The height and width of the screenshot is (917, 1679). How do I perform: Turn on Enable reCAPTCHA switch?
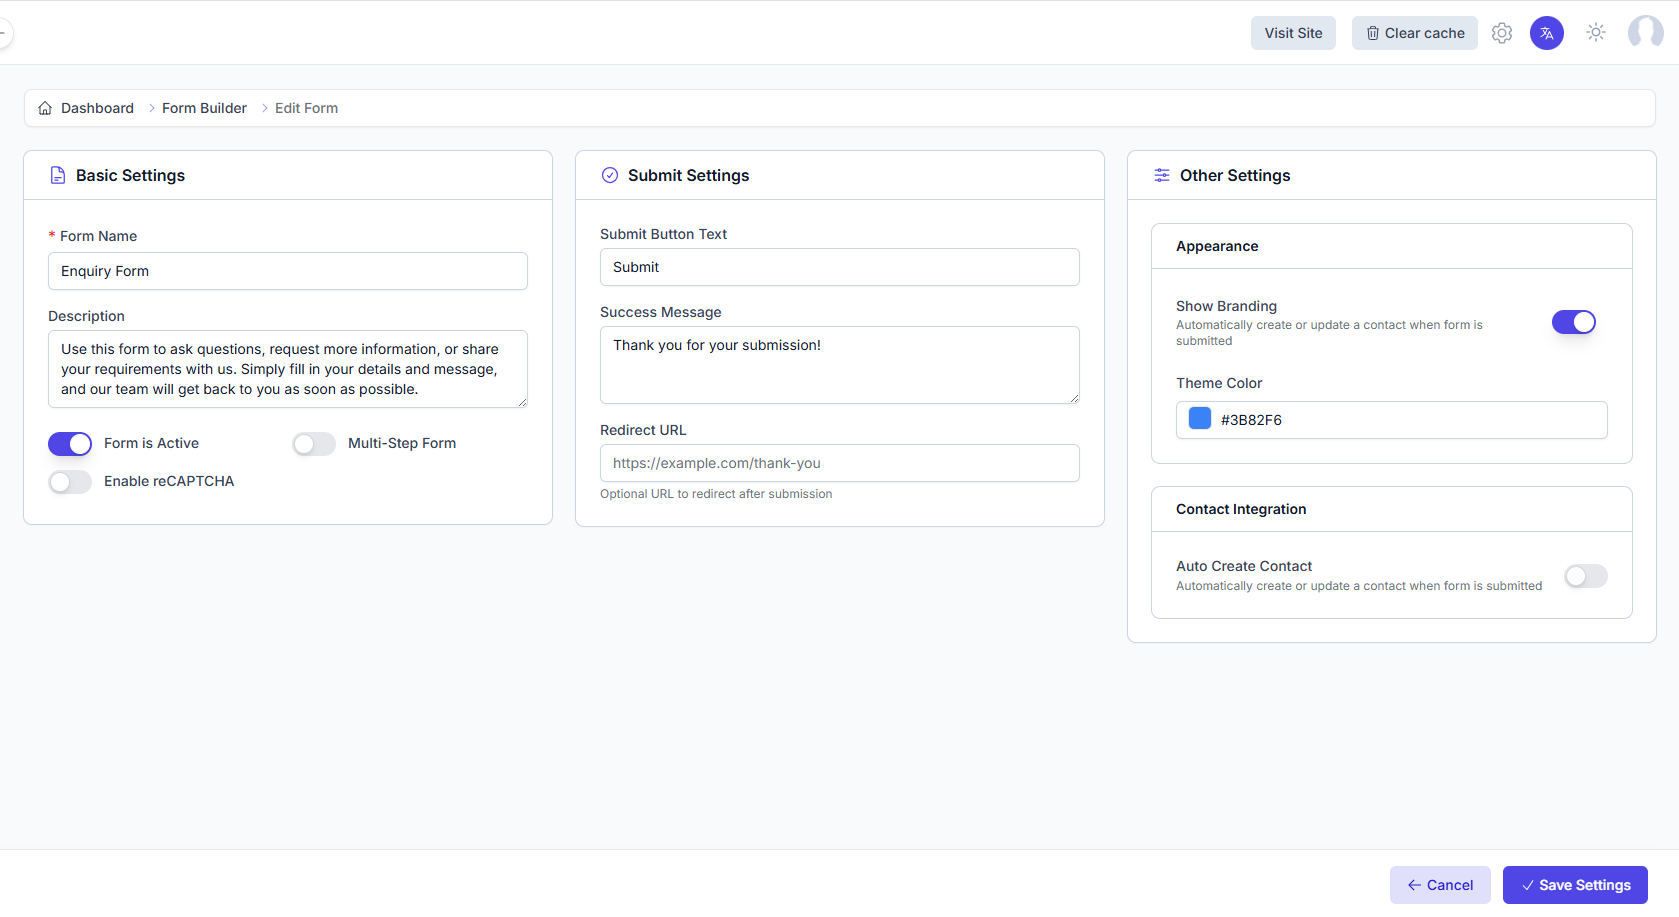tap(70, 482)
